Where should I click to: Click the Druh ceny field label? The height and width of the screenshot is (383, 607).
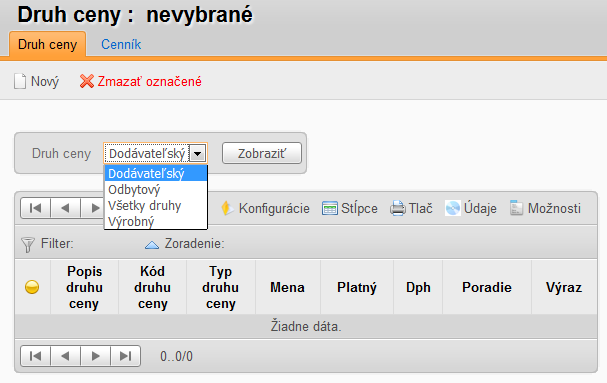(61, 153)
